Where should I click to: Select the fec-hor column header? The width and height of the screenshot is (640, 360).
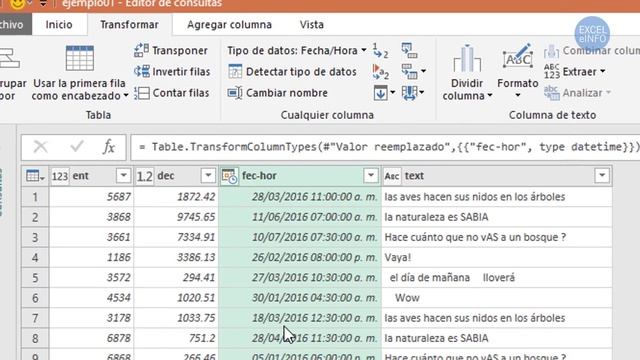pos(300,176)
